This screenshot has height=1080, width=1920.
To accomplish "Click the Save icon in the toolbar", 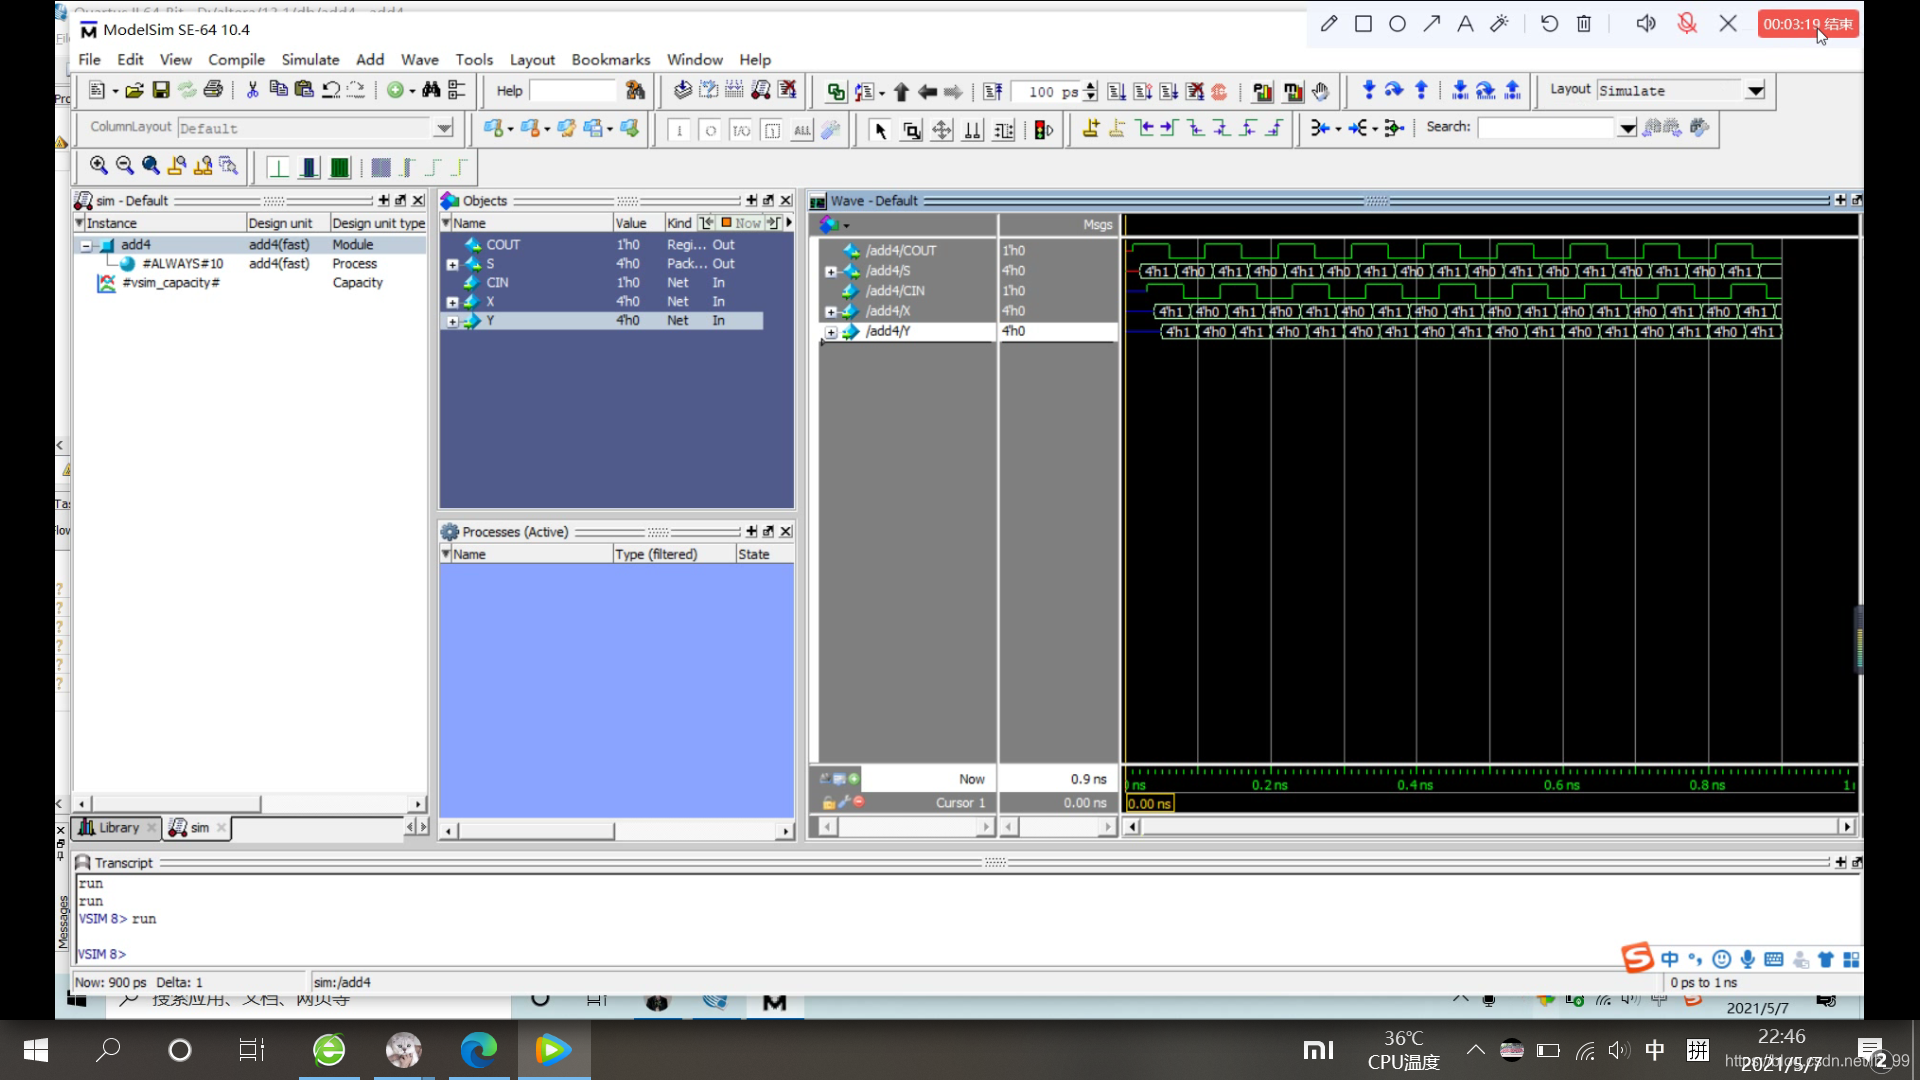I will click(x=162, y=89).
